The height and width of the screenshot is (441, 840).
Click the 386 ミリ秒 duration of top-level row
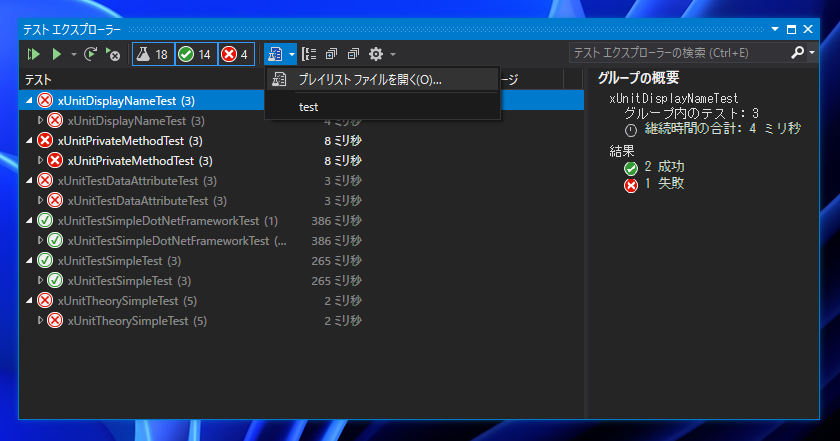(336, 220)
